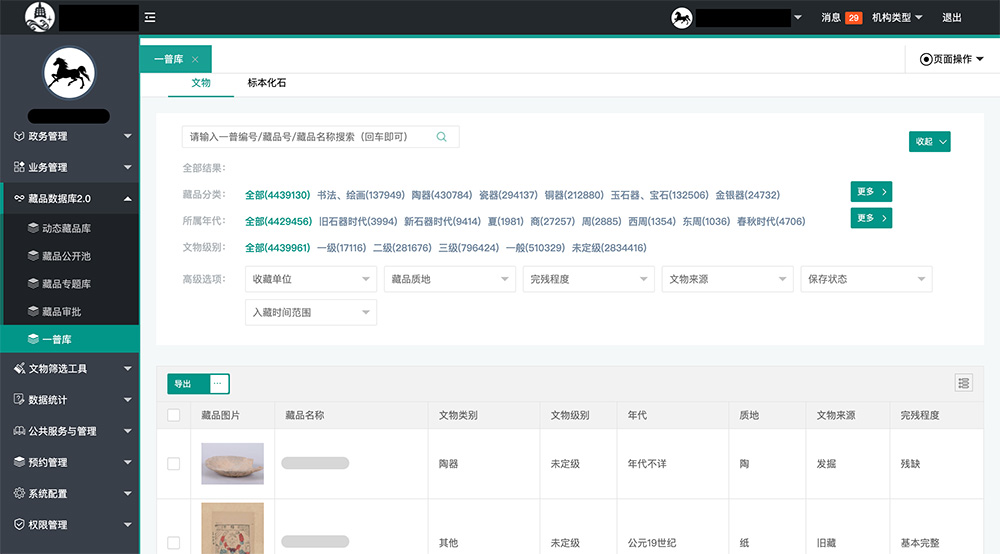Open the 保存状态 dropdown
Image resolution: width=1000 pixels, height=554 pixels.
click(867, 279)
